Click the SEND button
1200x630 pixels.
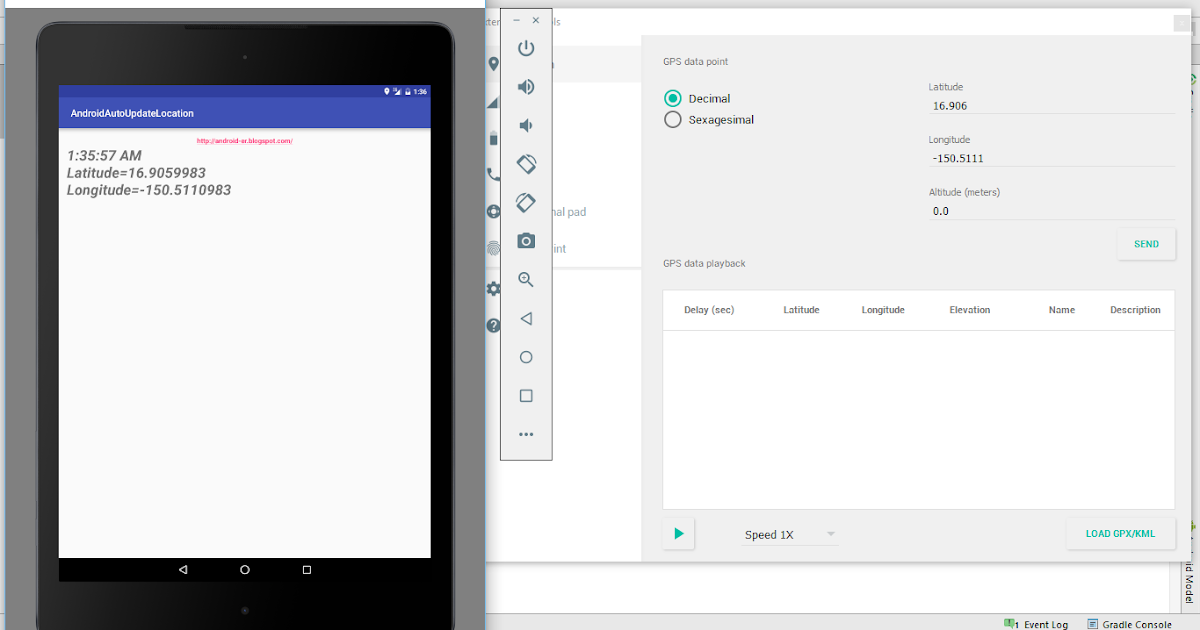click(1146, 243)
